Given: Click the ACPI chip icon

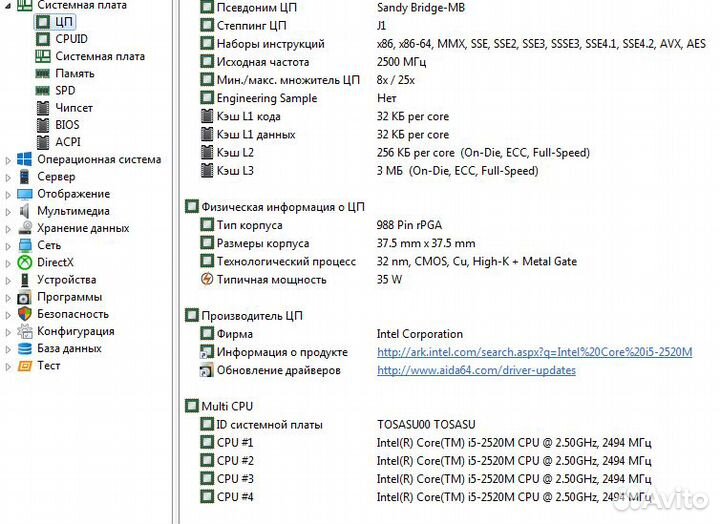Looking at the screenshot, I should pos(43,142).
